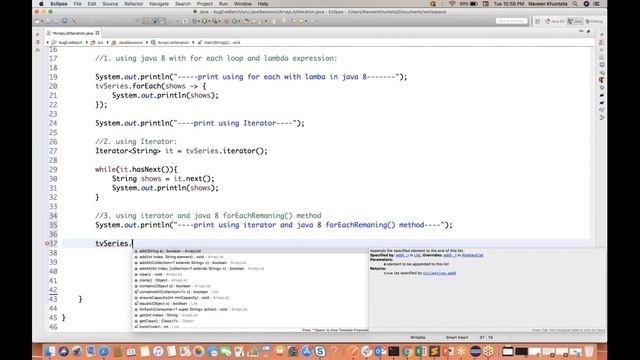Select clone() : Object proposal
This screenshot has width=640, height=360.
pos(250,280)
